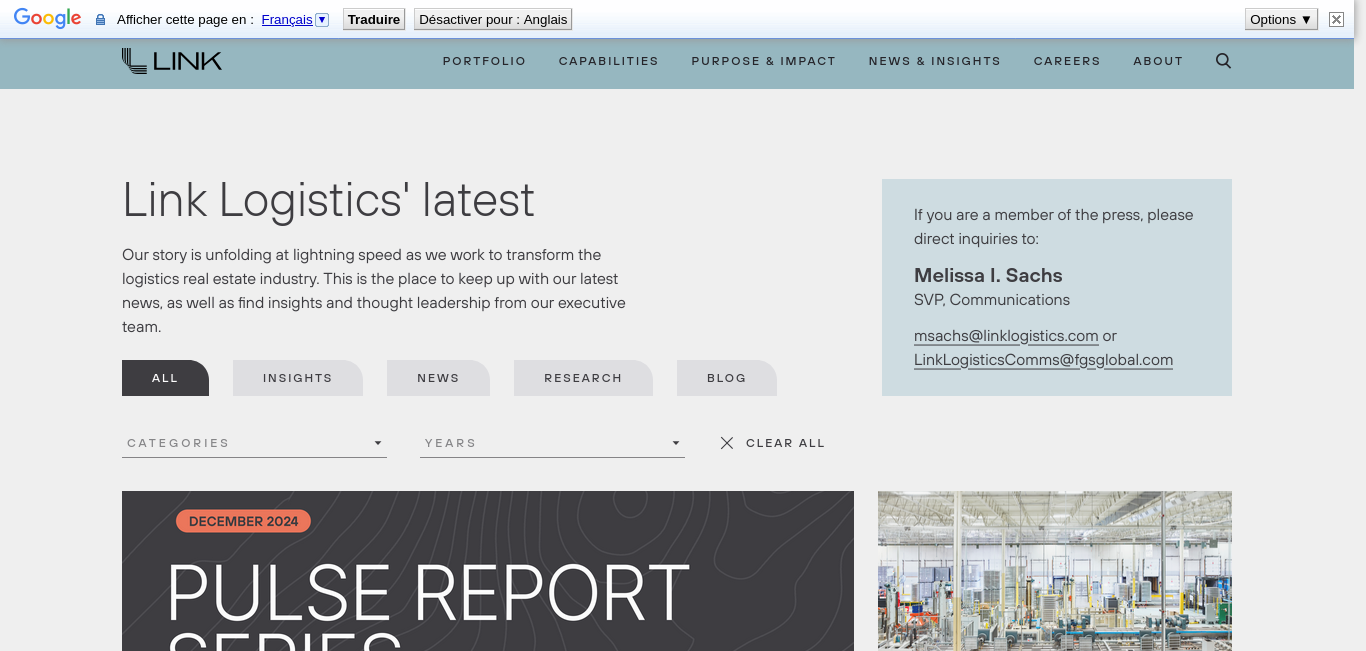This screenshot has height=651, width=1366.
Task: Expand the Categories filter dropdown
Action: click(x=254, y=443)
